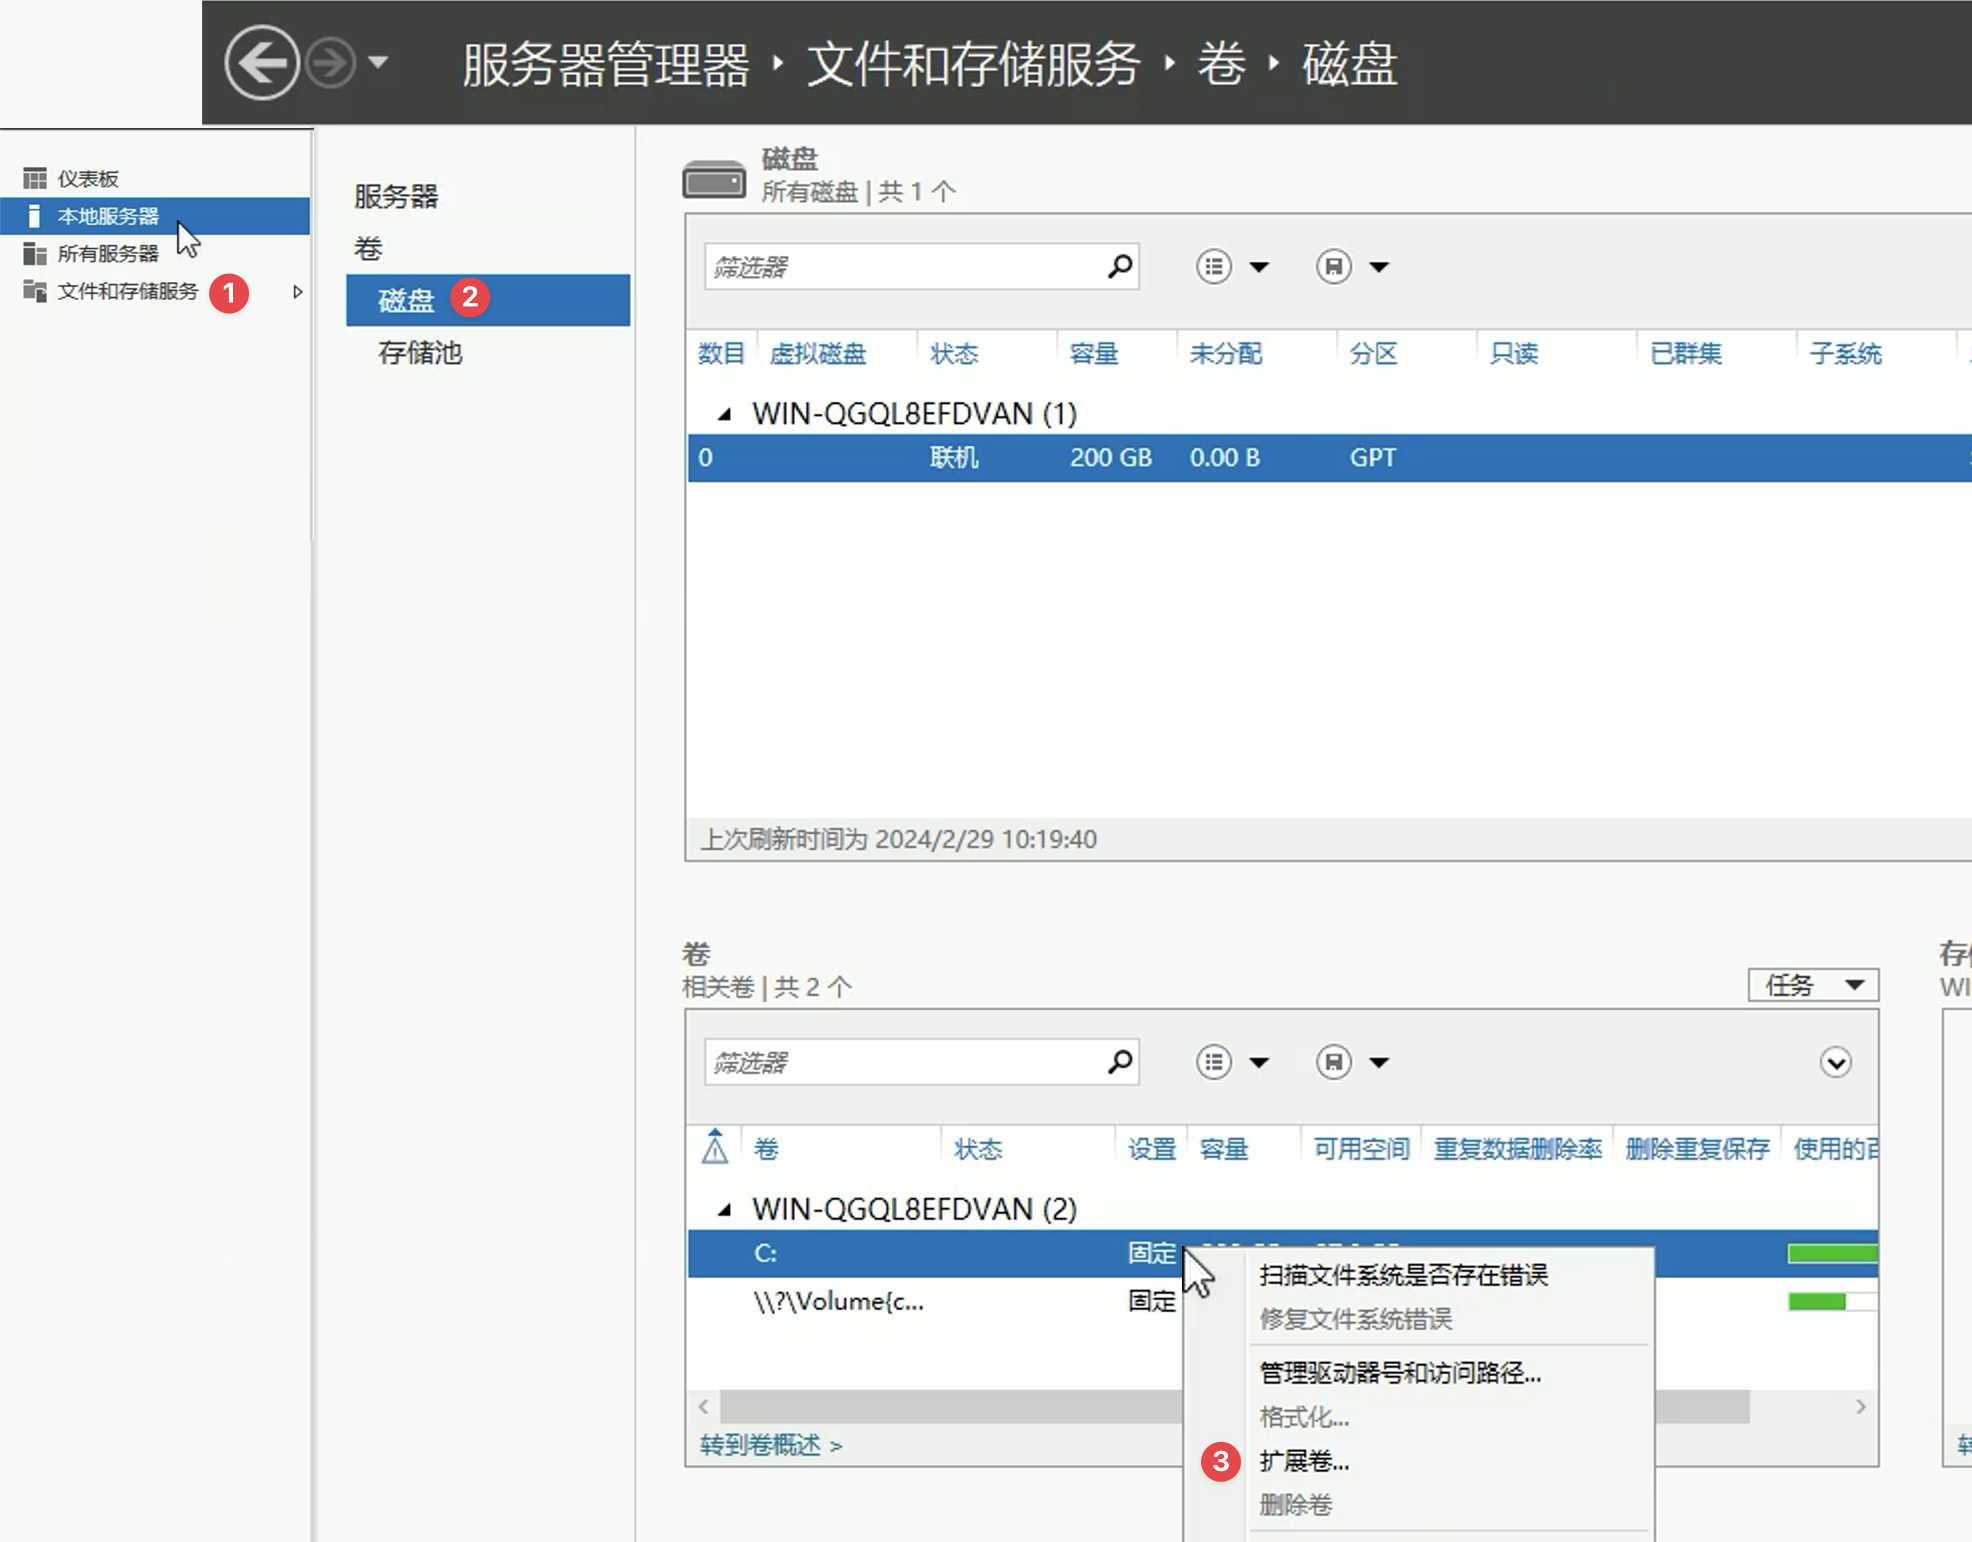Sort disks by 数目 column
Viewport: 1972px width, 1542px height.
(x=721, y=353)
